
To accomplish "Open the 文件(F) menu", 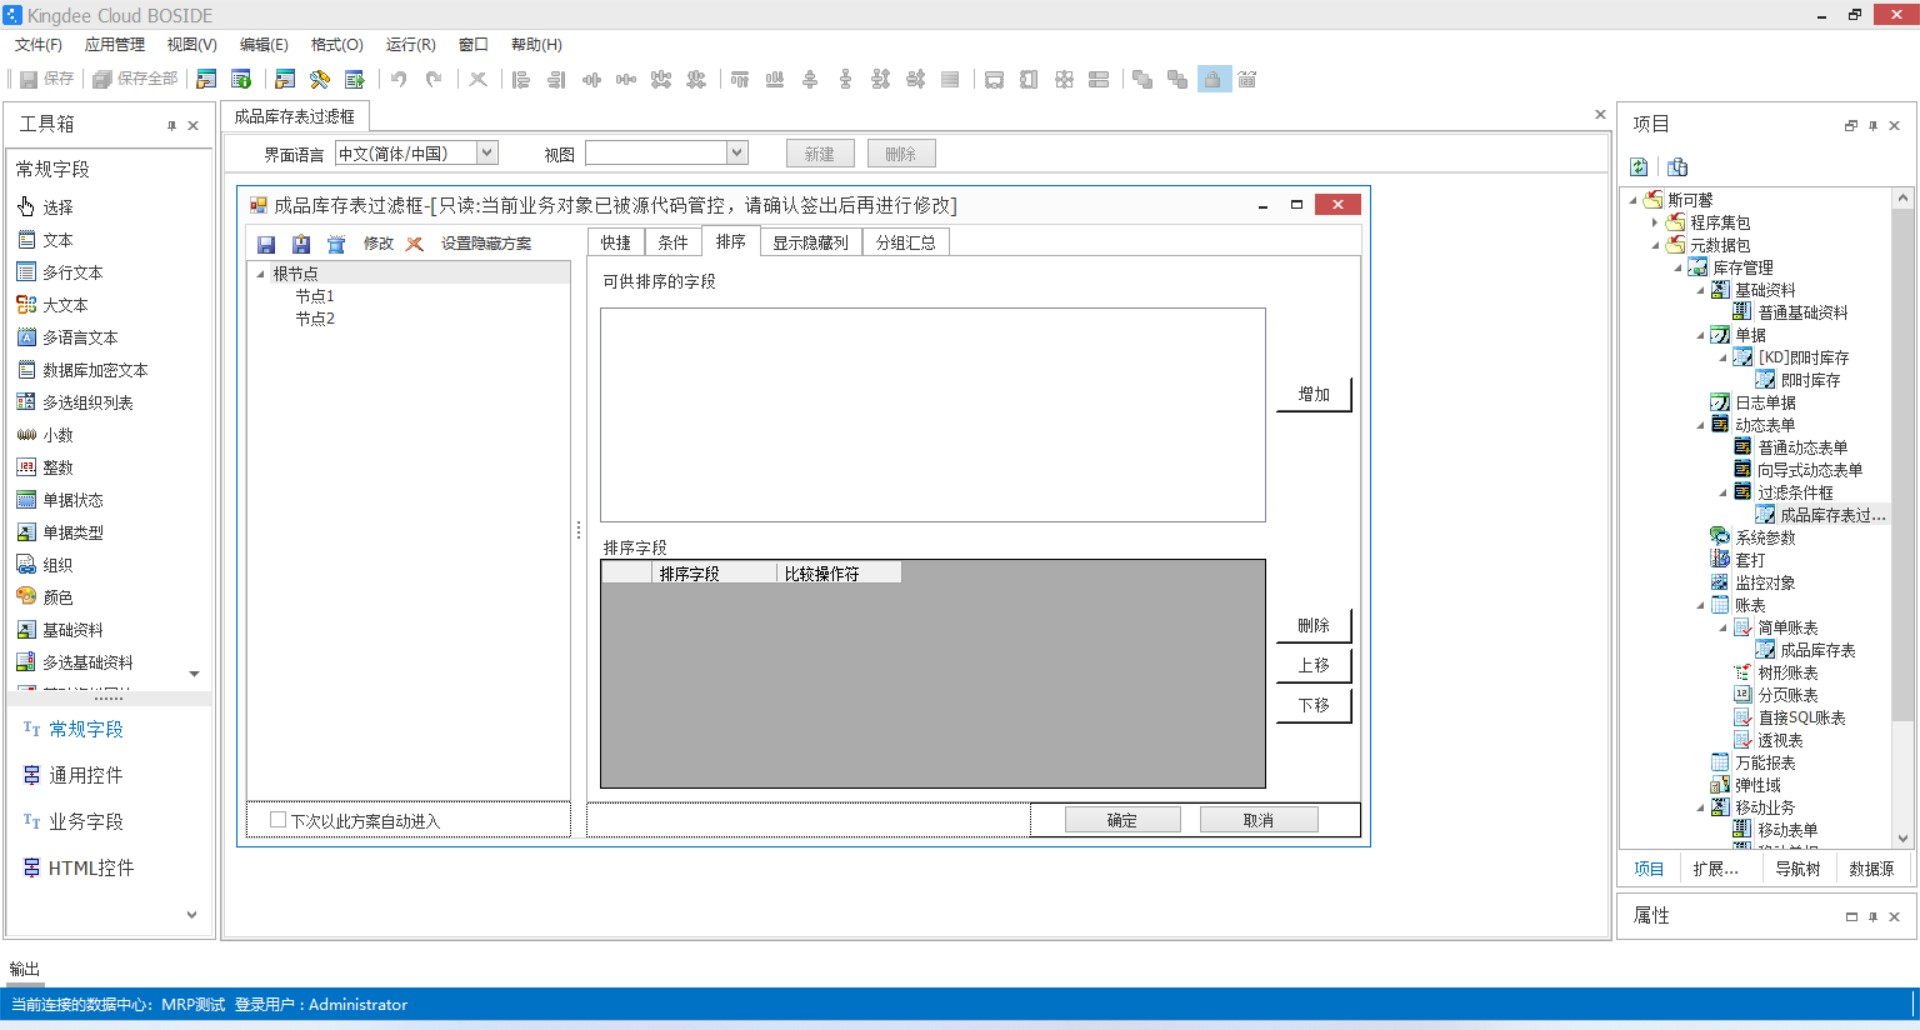I will [38, 44].
